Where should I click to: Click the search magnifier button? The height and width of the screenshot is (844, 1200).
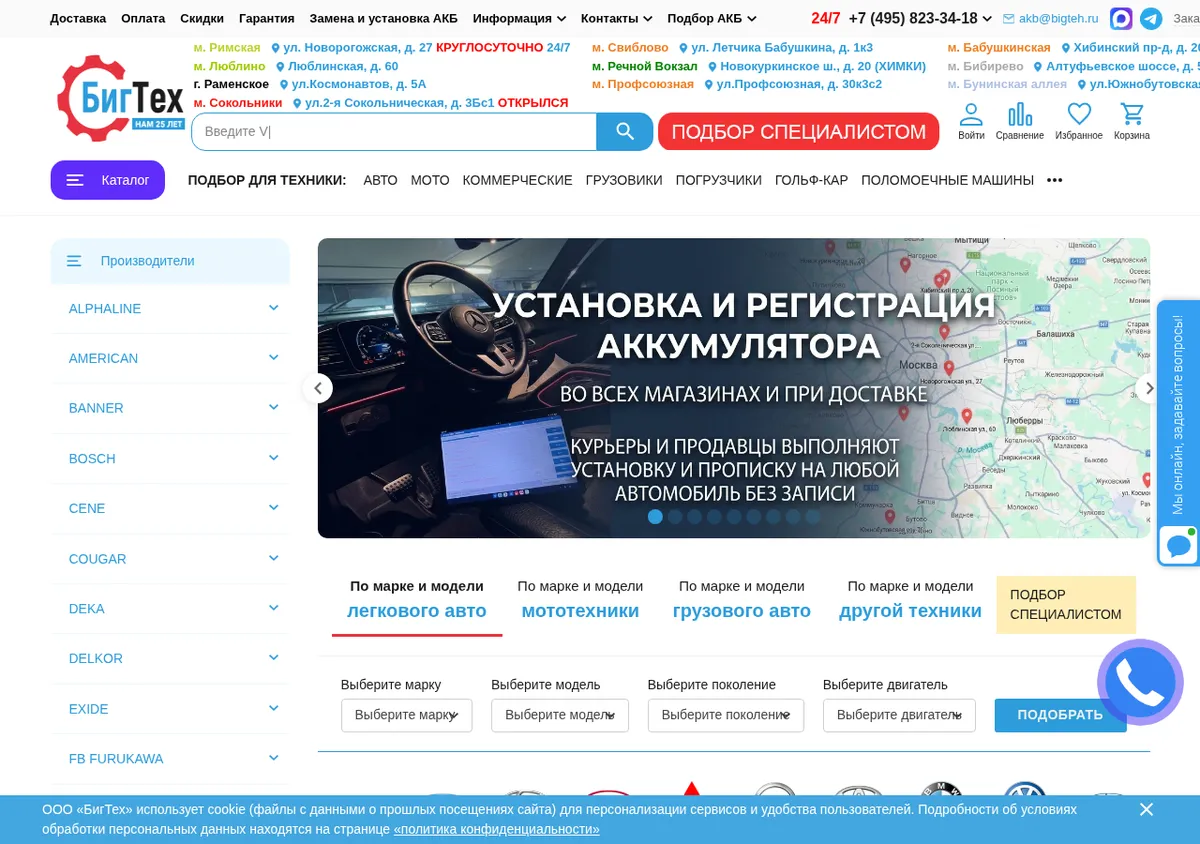(x=624, y=132)
